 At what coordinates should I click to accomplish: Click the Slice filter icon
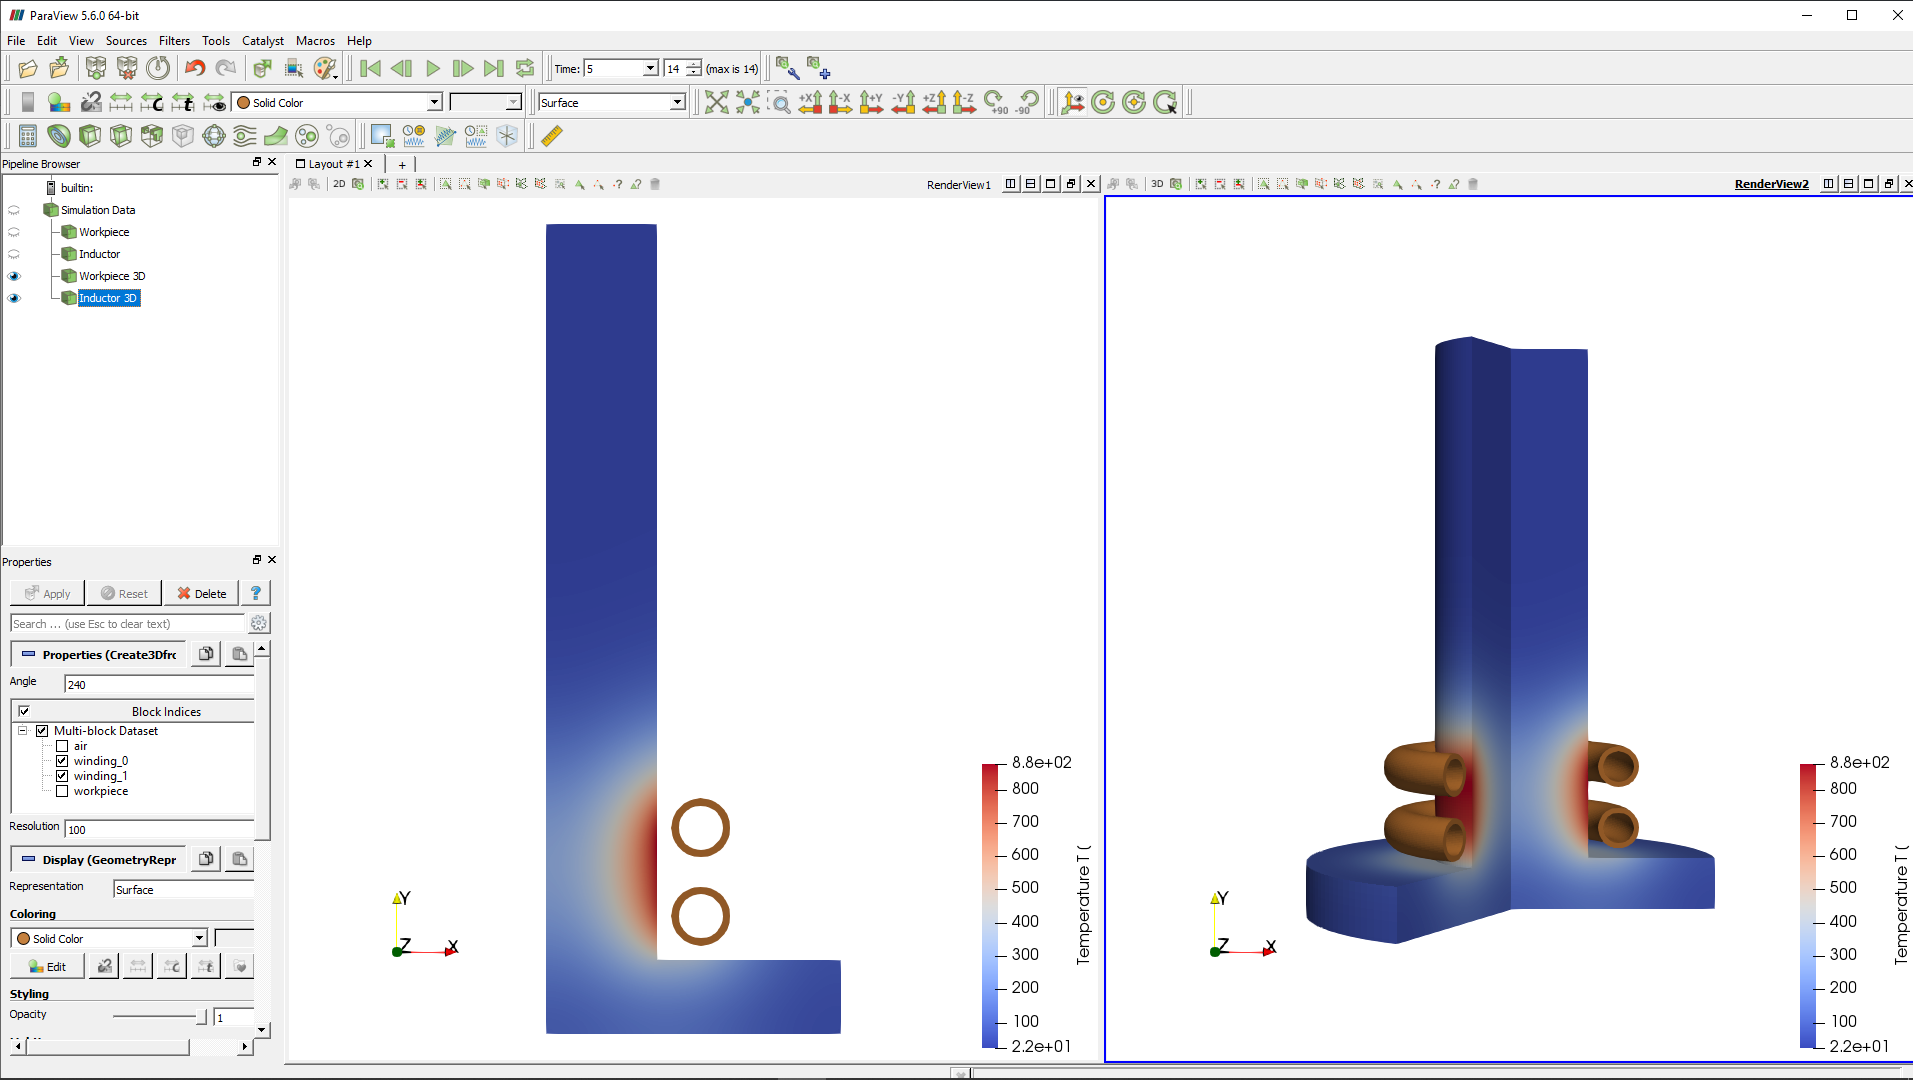pyautogui.click(x=121, y=136)
